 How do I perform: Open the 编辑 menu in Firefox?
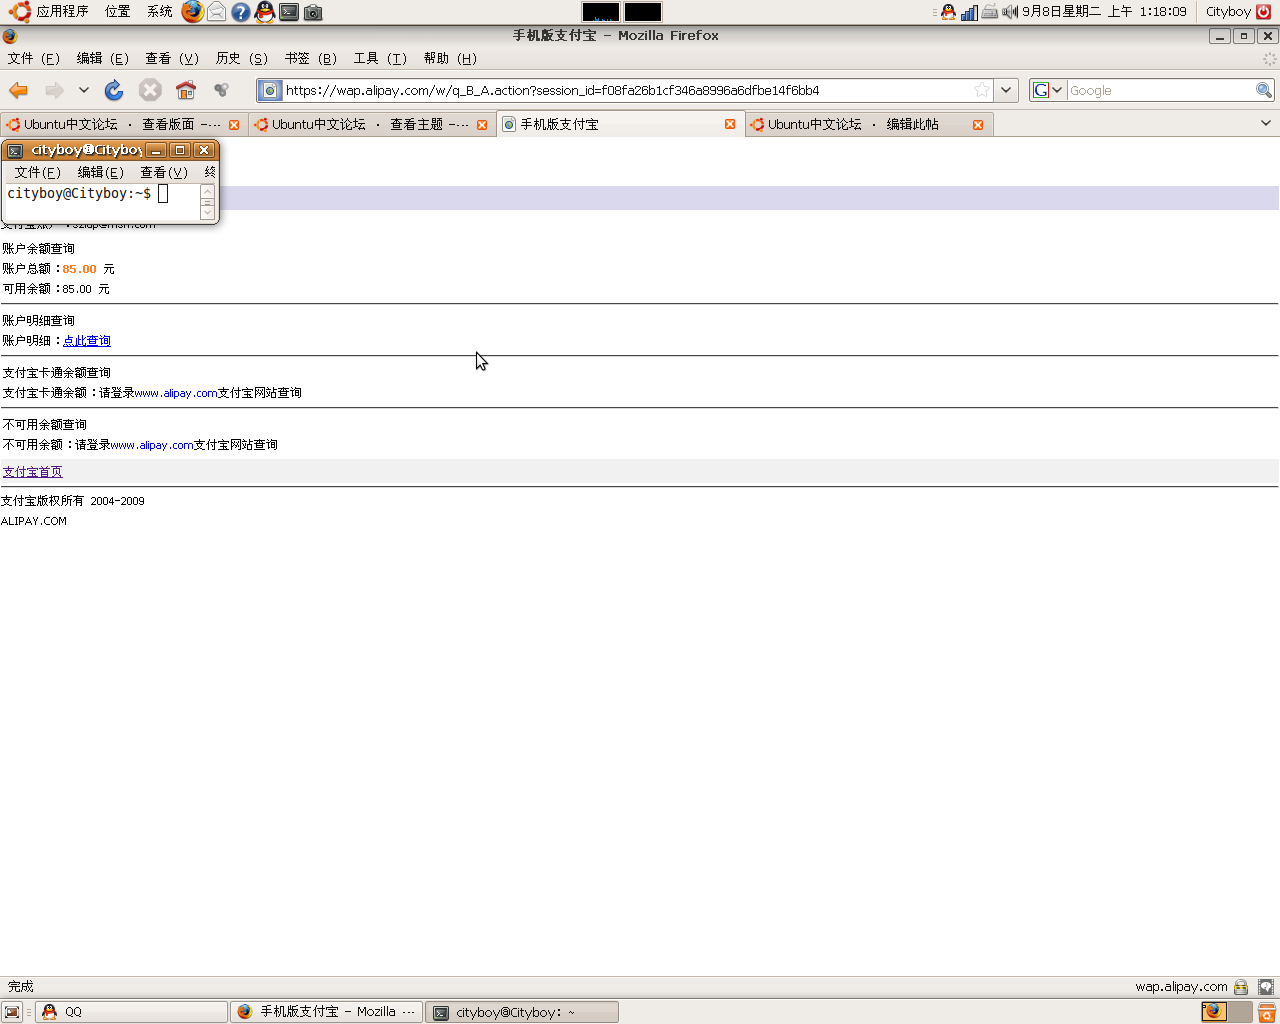coord(103,58)
